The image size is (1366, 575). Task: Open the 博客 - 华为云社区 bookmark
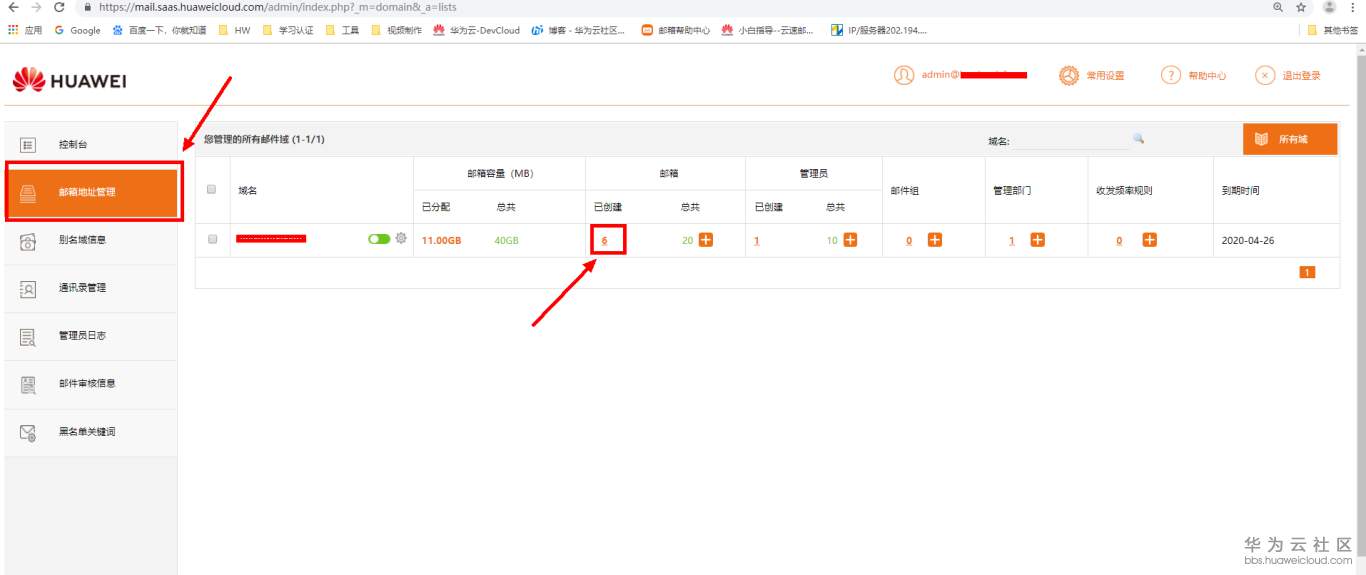click(x=579, y=30)
